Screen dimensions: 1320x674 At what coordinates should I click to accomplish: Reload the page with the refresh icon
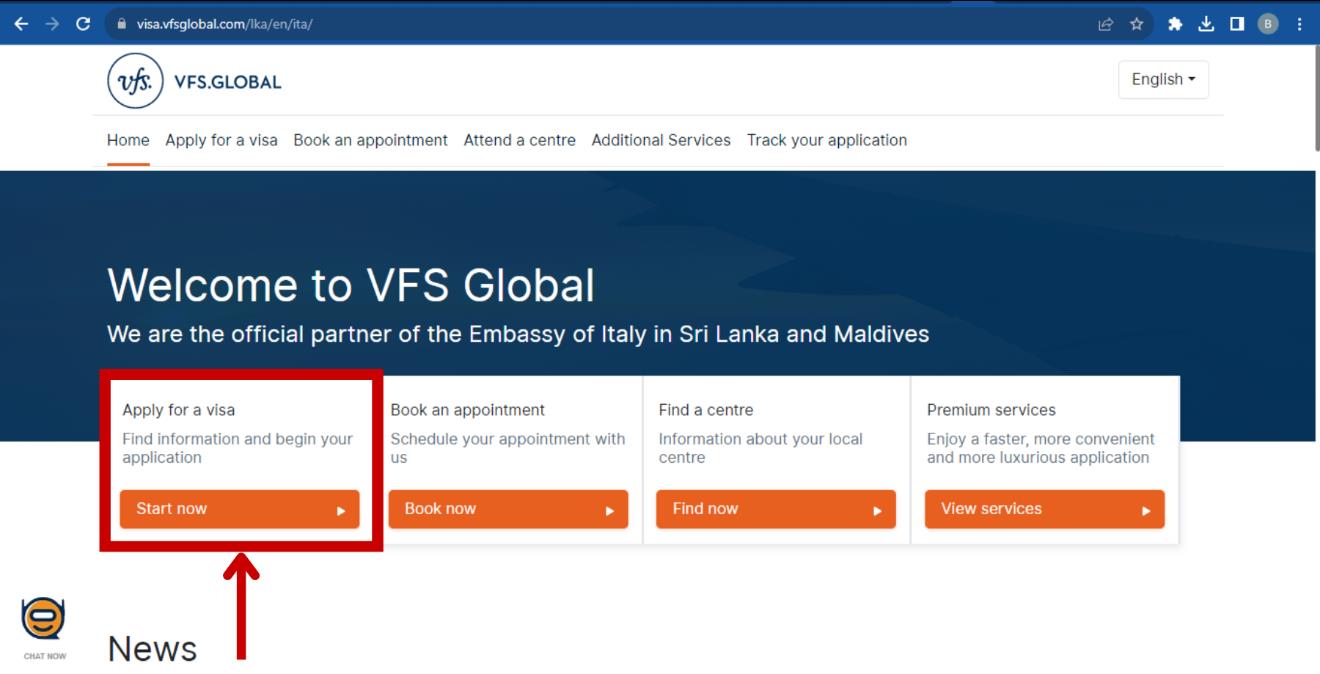(x=83, y=24)
